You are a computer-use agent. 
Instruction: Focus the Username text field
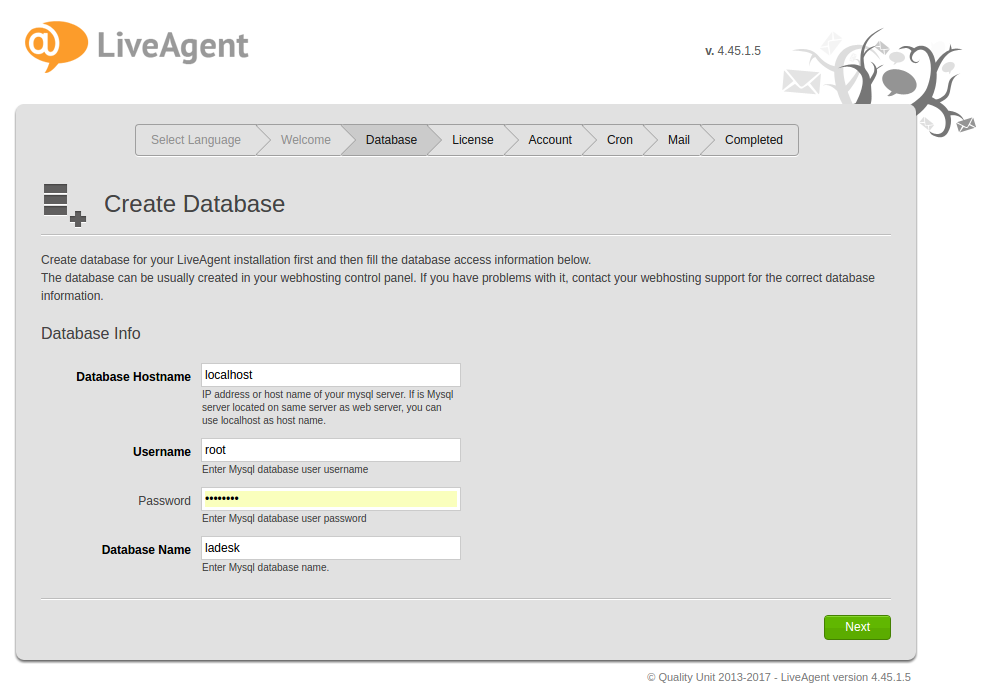[330, 450]
